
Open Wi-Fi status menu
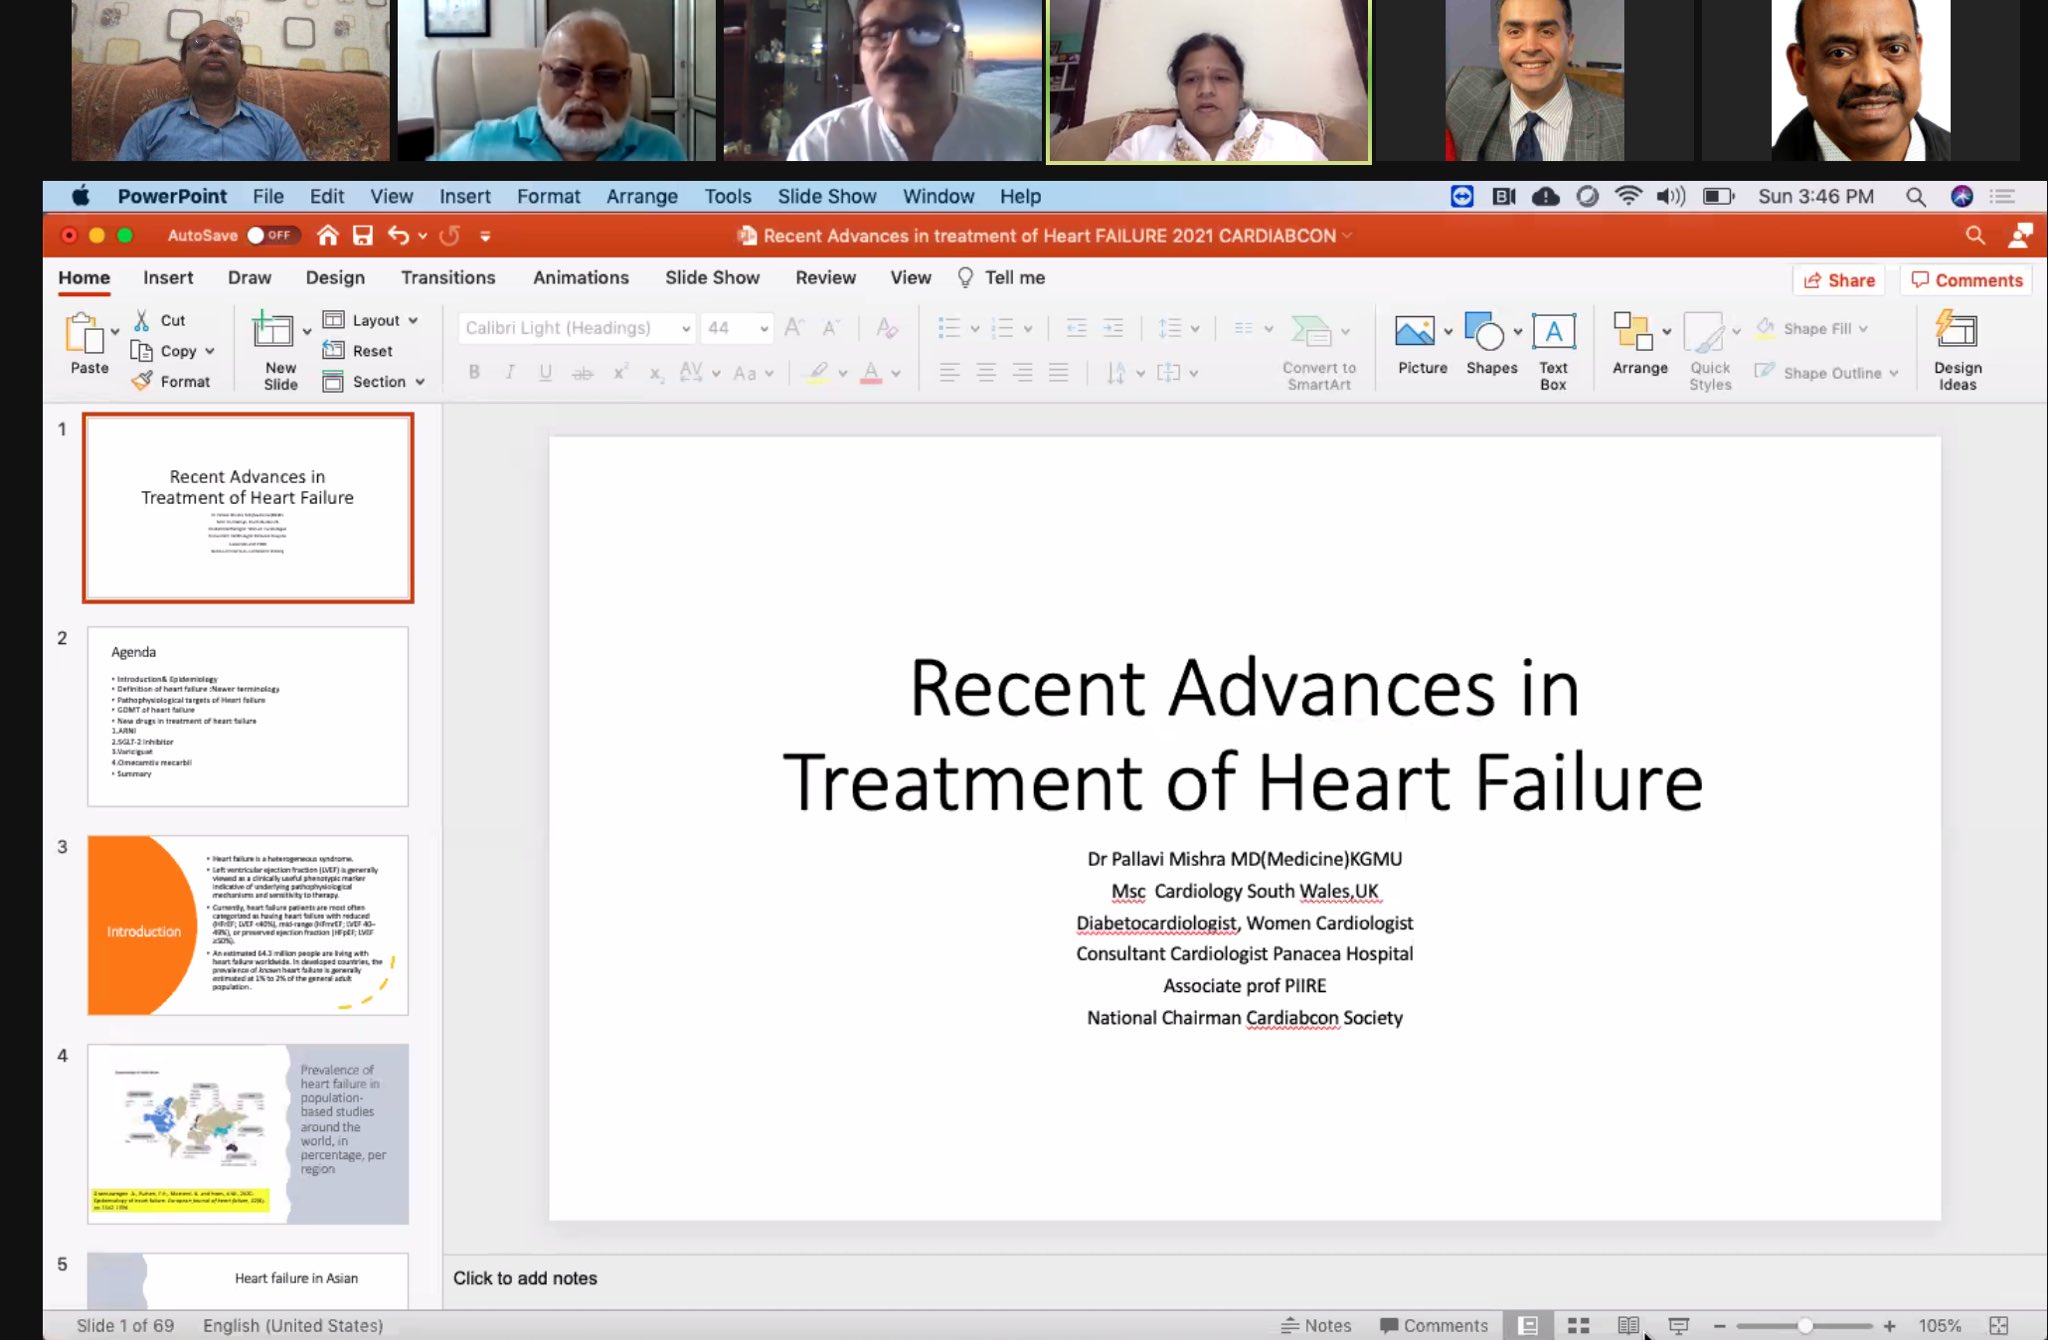[1628, 196]
